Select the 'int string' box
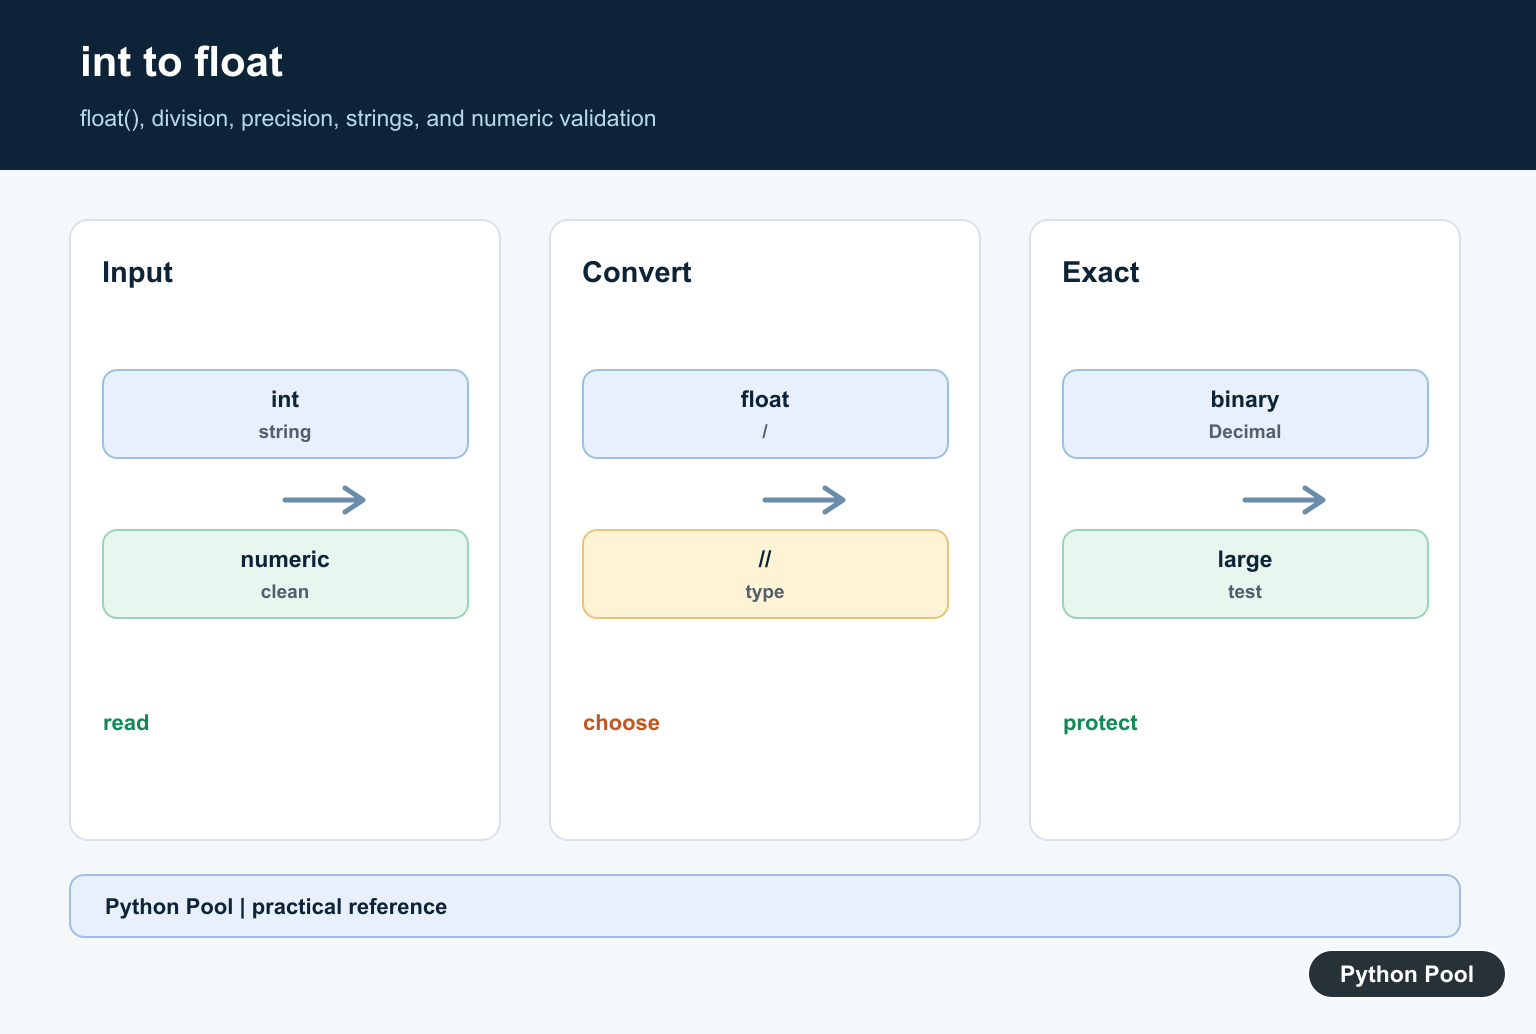This screenshot has height=1034, width=1536. pyautogui.click(x=285, y=414)
